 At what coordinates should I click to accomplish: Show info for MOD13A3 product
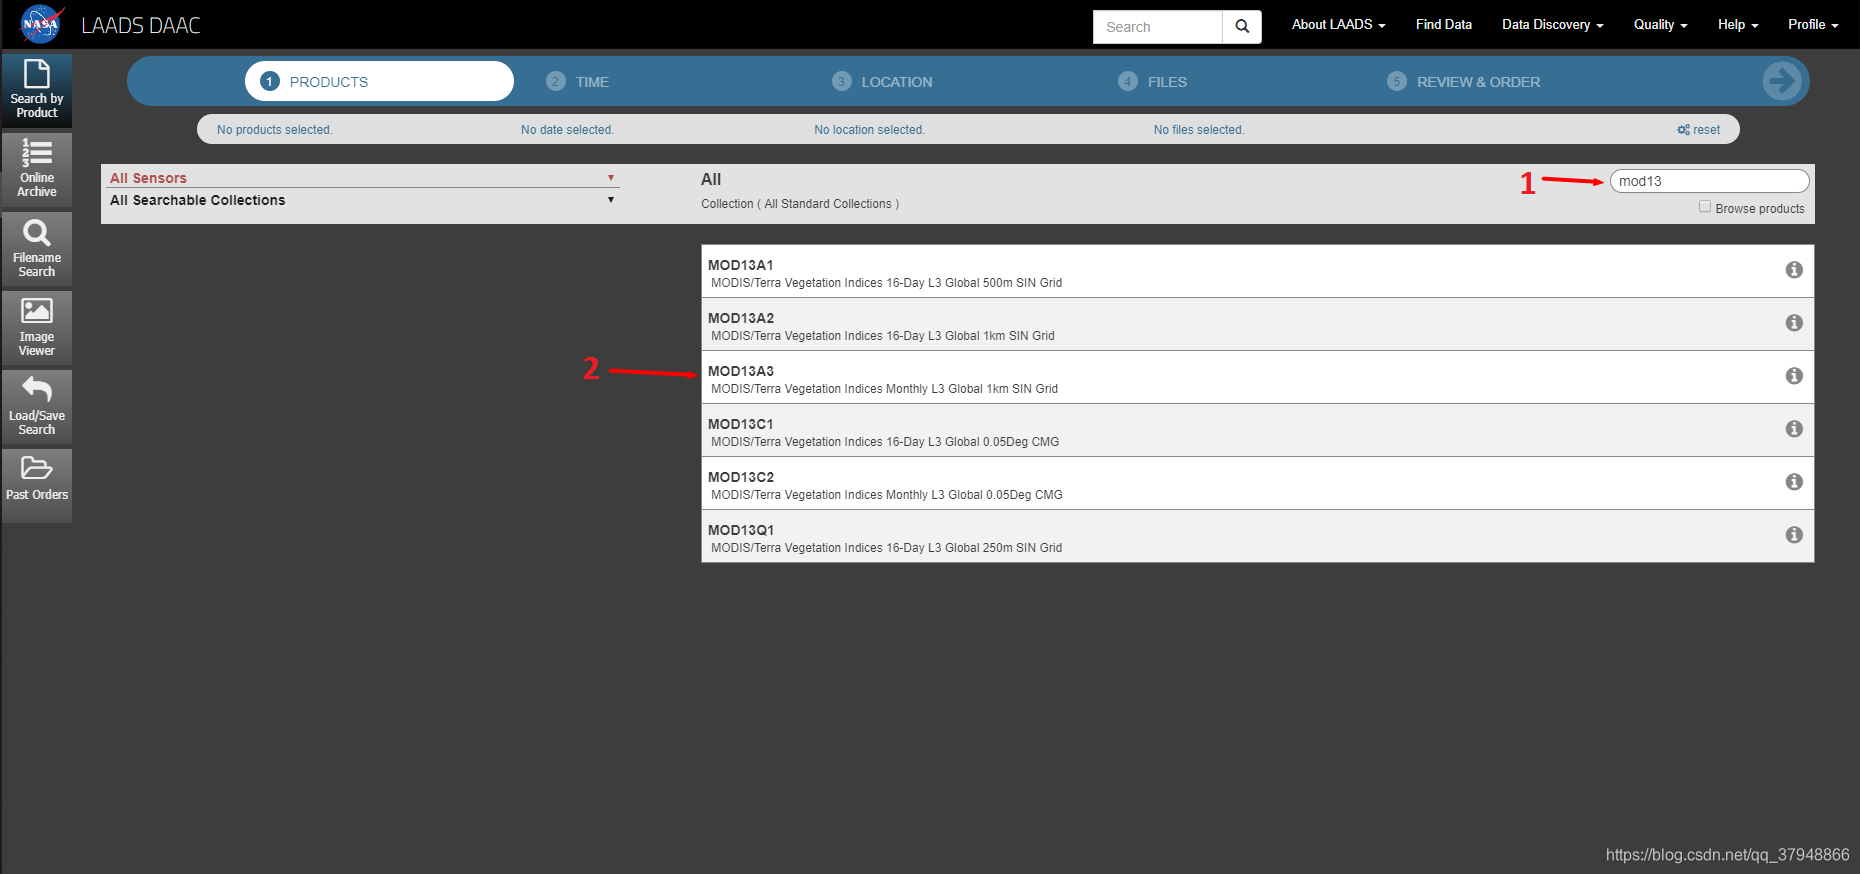coord(1794,376)
